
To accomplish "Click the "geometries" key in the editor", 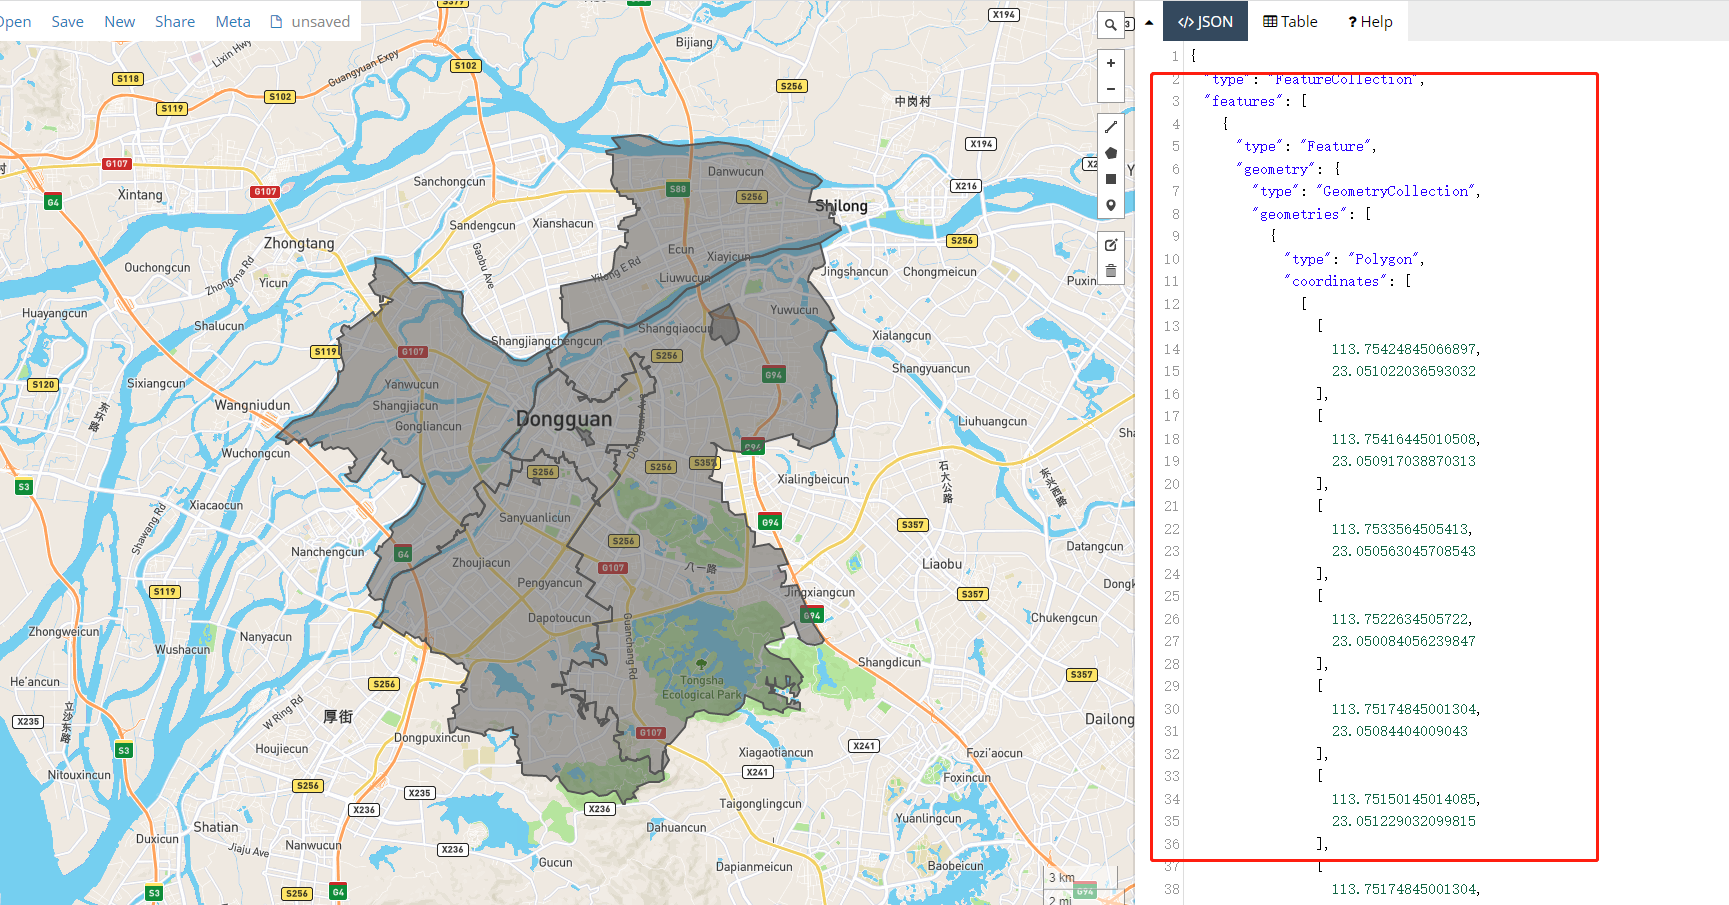I will (x=1300, y=214).
